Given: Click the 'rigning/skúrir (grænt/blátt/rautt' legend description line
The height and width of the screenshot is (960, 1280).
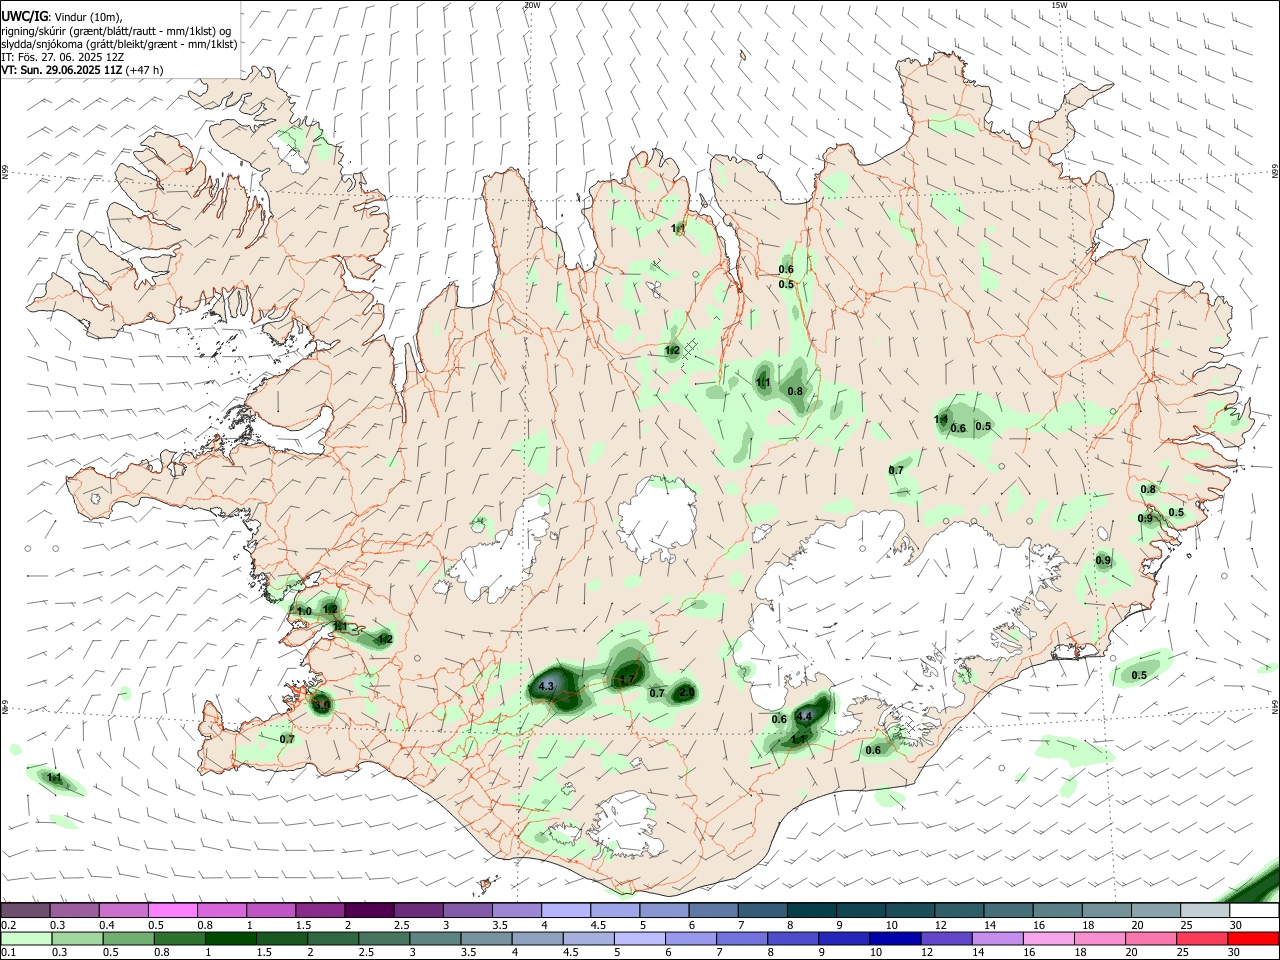Looking at the screenshot, I should click(x=116, y=31).
